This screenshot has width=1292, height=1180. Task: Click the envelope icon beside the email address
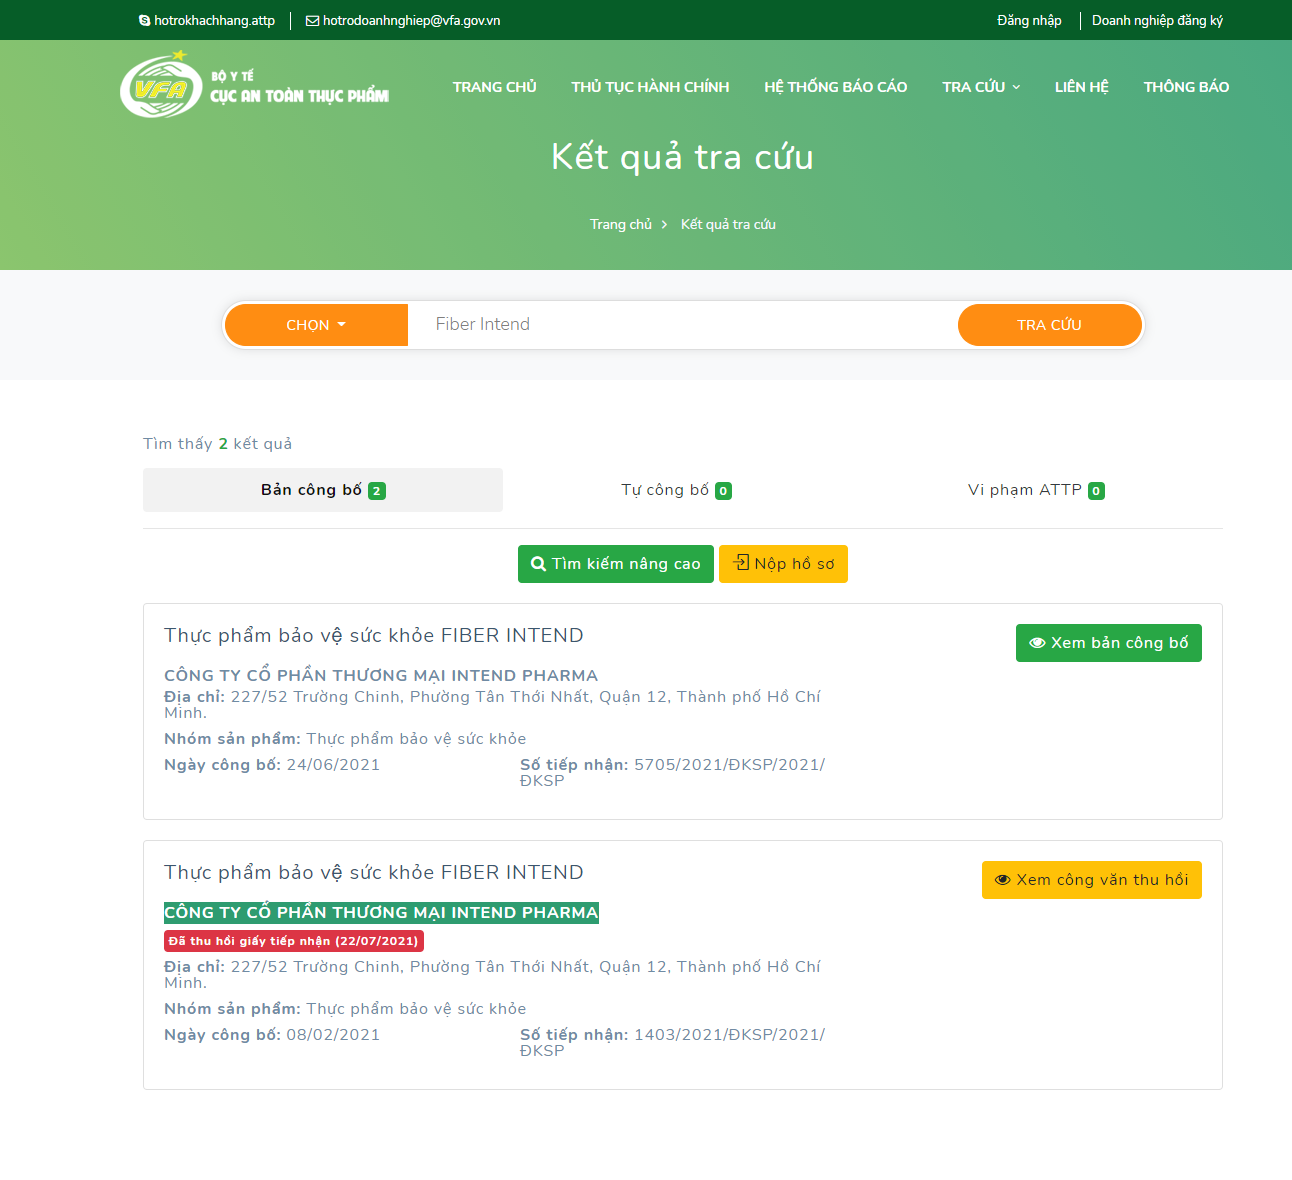312,20
